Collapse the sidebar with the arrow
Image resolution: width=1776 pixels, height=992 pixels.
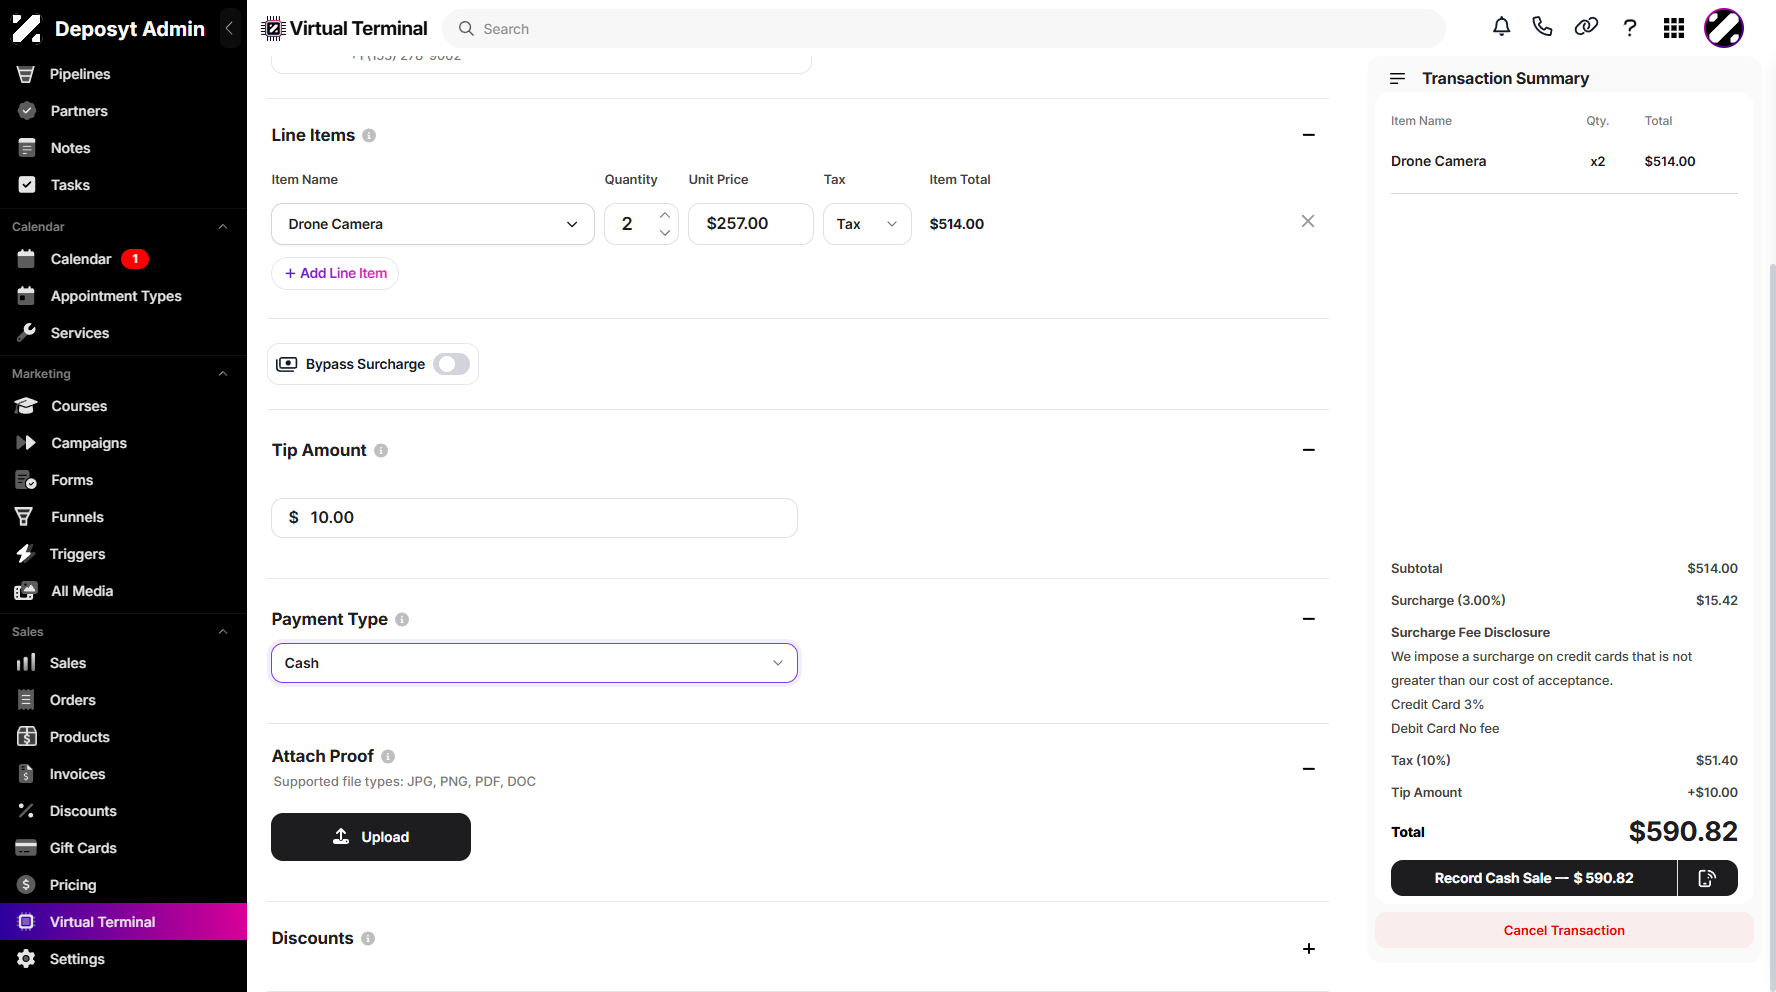point(230,28)
